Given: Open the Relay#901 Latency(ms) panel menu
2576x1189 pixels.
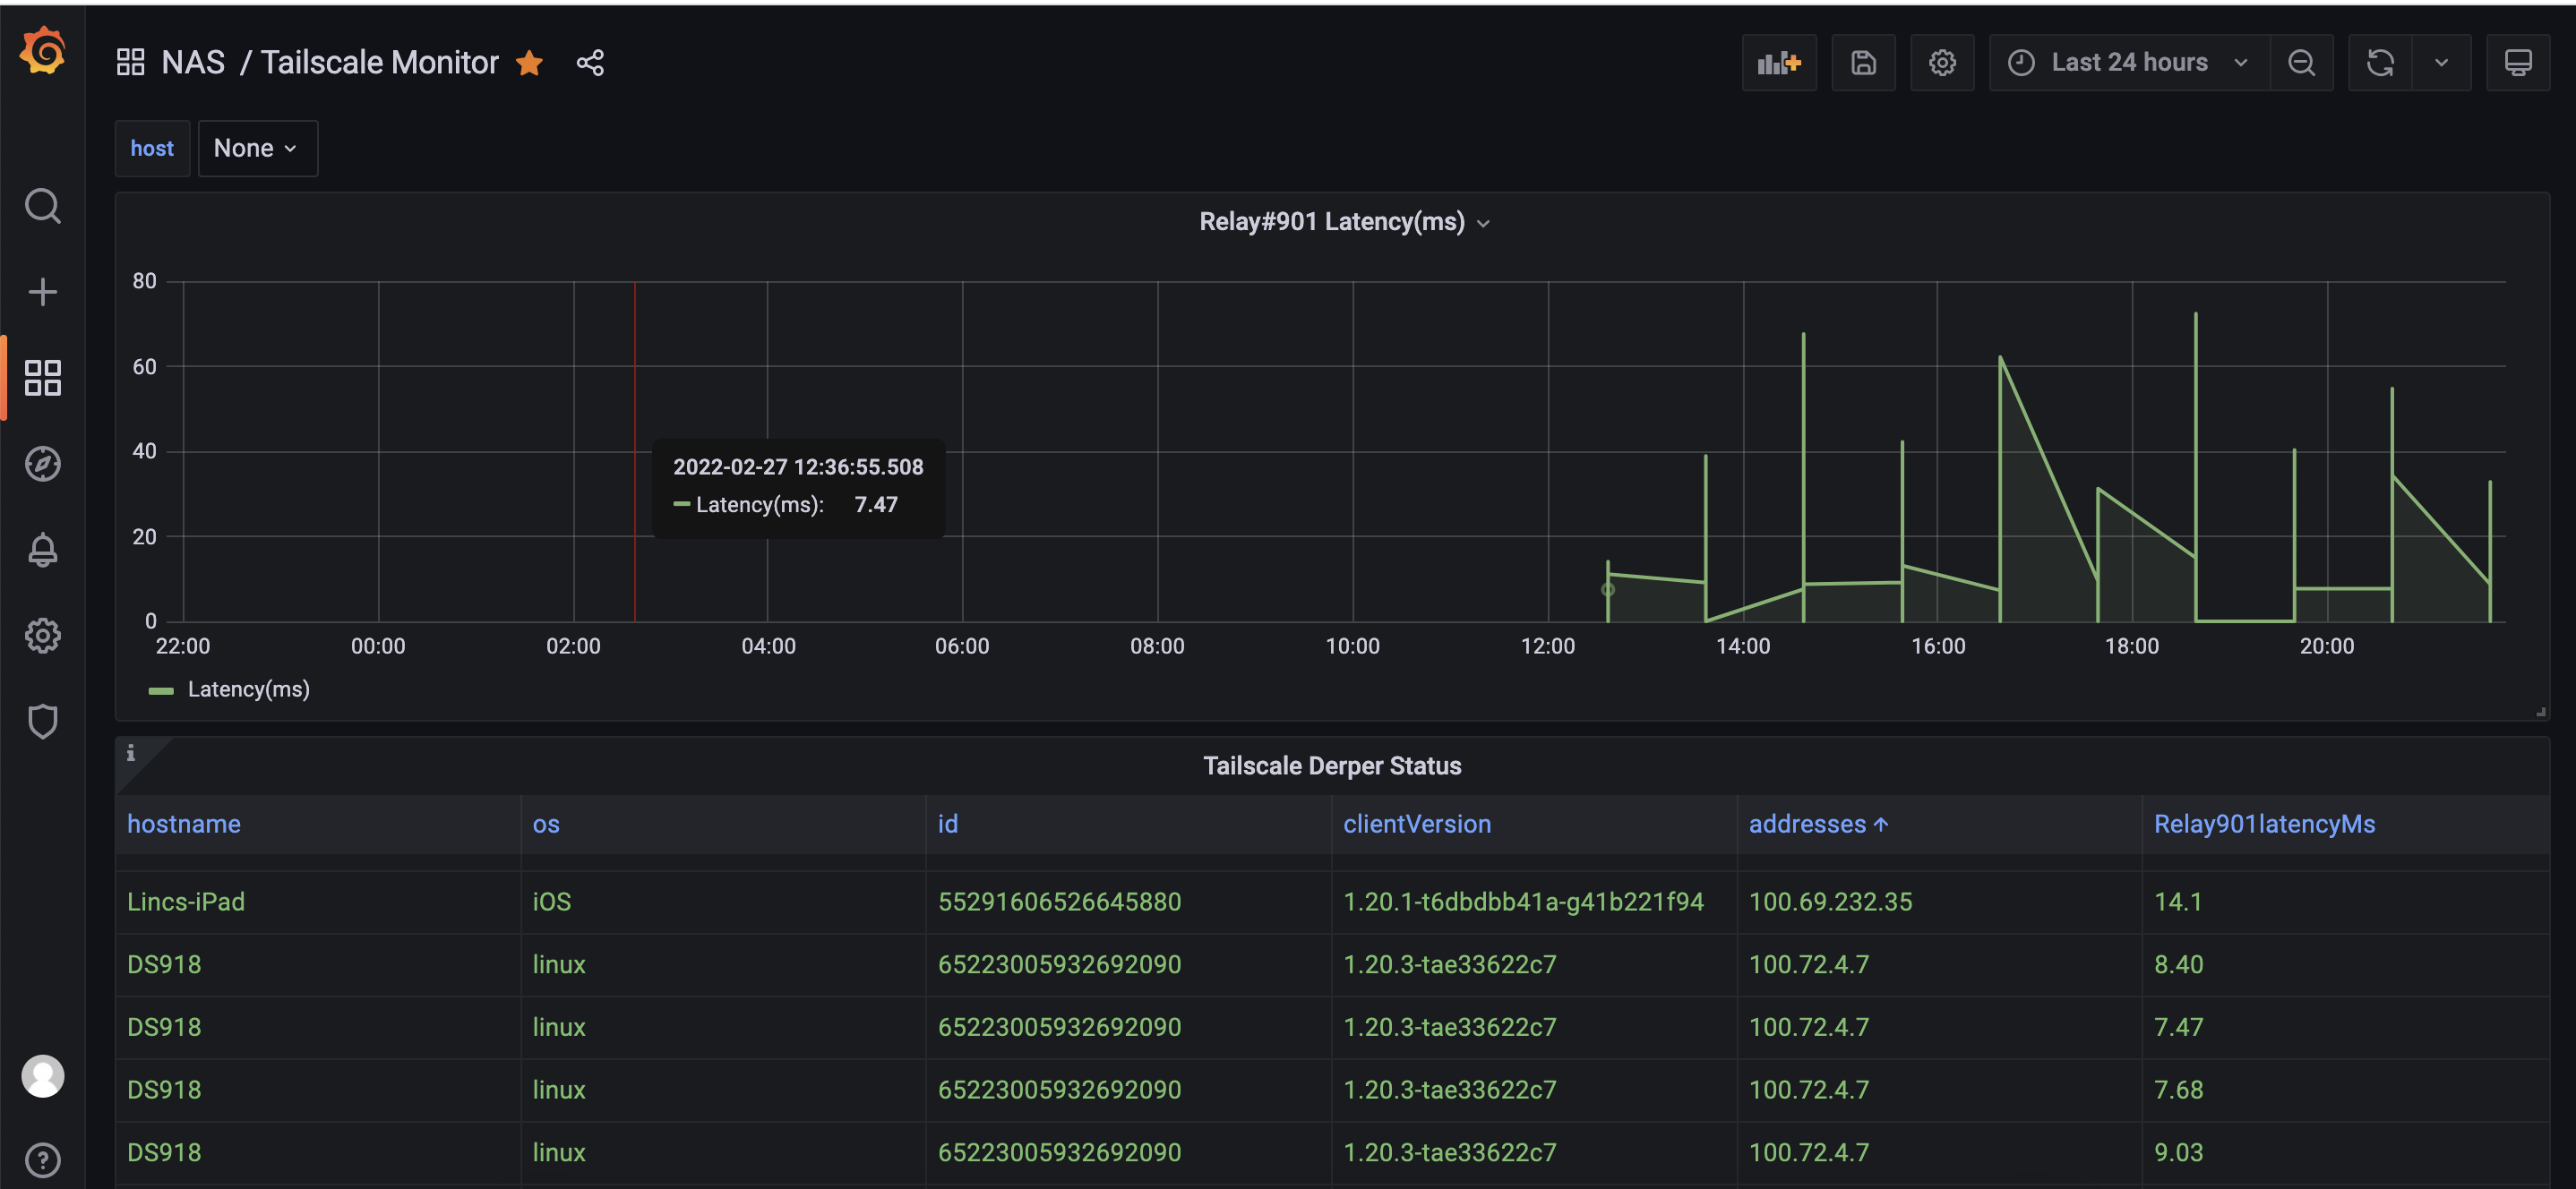Looking at the screenshot, I should [x=1344, y=221].
